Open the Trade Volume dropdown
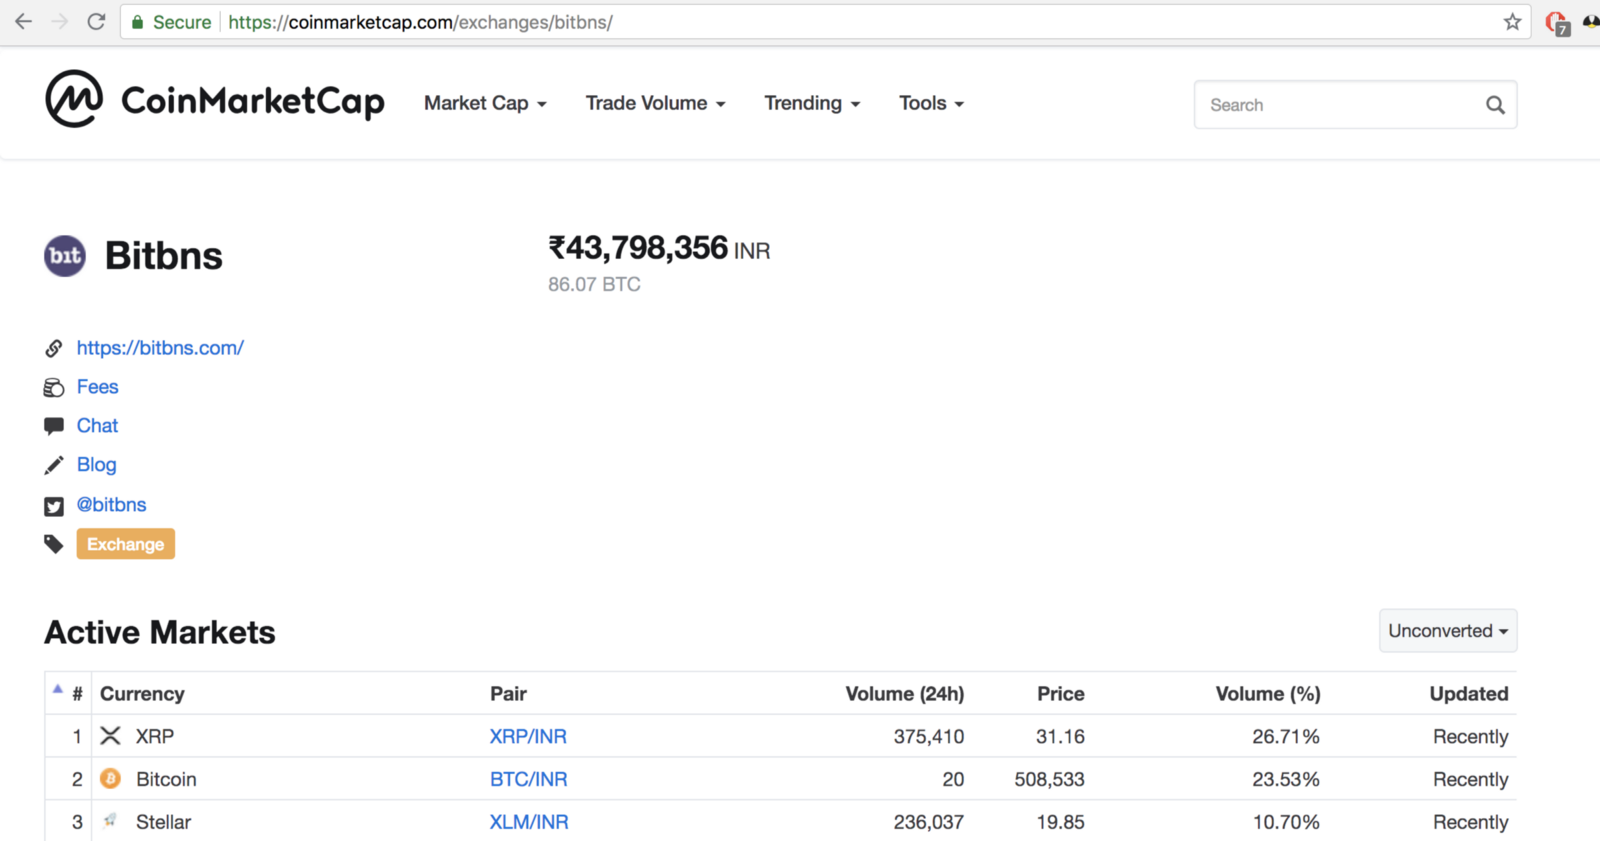The width and height of the screenshot is (1600, 841). tap(655, 103)
